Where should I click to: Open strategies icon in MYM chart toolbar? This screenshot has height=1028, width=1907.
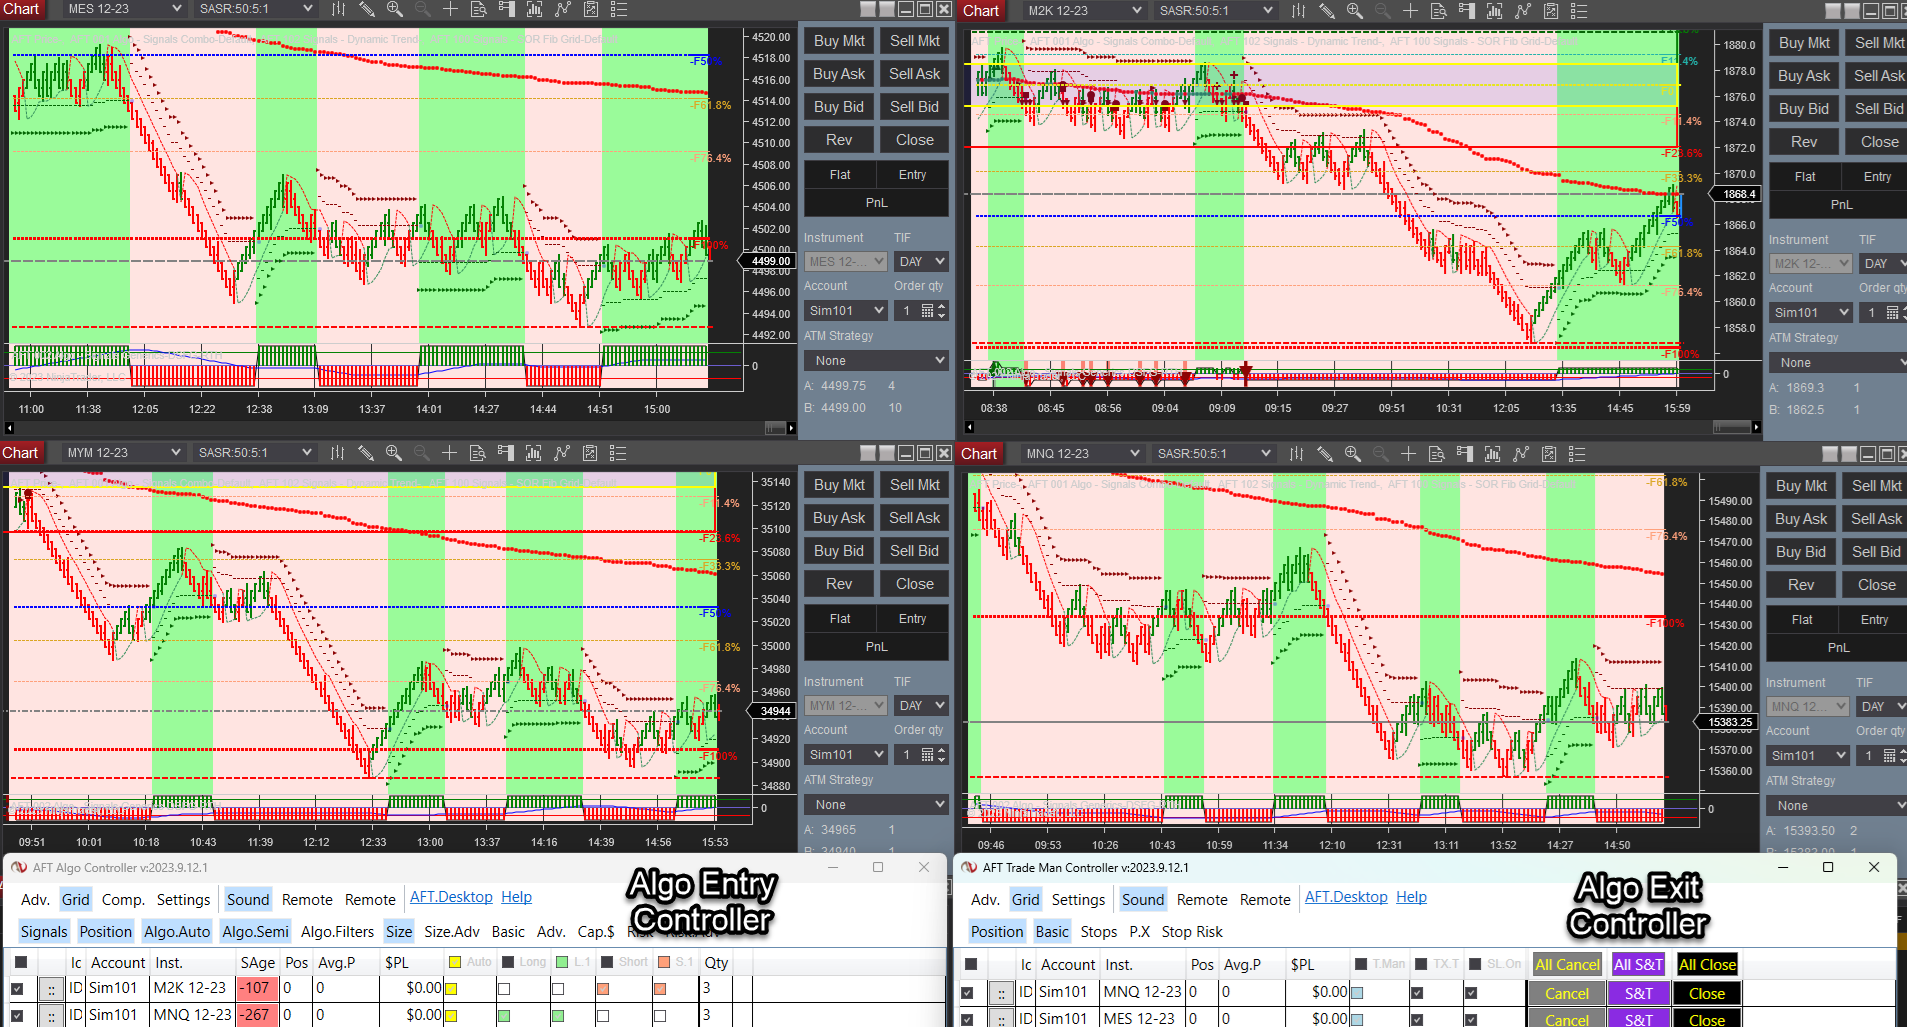(x=590, y=453)
